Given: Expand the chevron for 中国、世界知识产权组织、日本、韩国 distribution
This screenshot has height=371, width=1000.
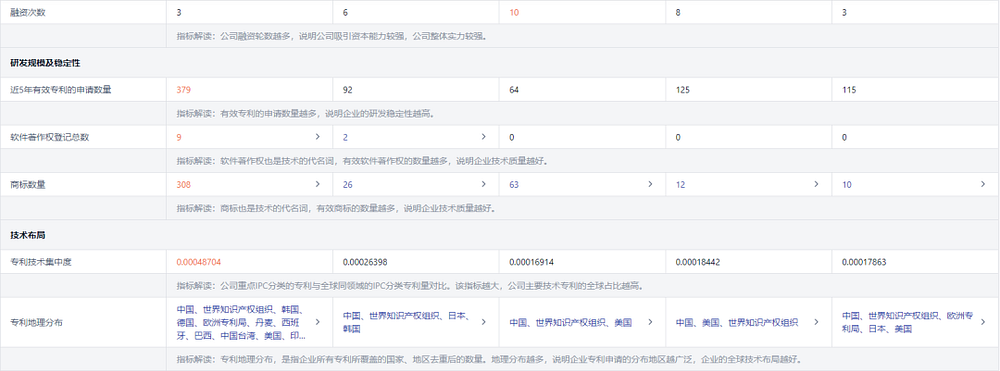Looking at the screenshot, I should tap(483, 323).
